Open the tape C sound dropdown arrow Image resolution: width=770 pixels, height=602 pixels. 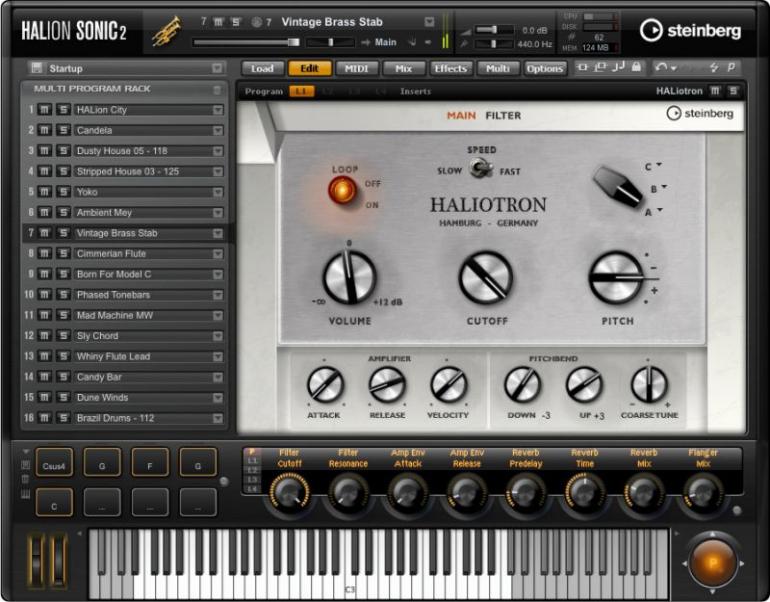pos(659,165)
